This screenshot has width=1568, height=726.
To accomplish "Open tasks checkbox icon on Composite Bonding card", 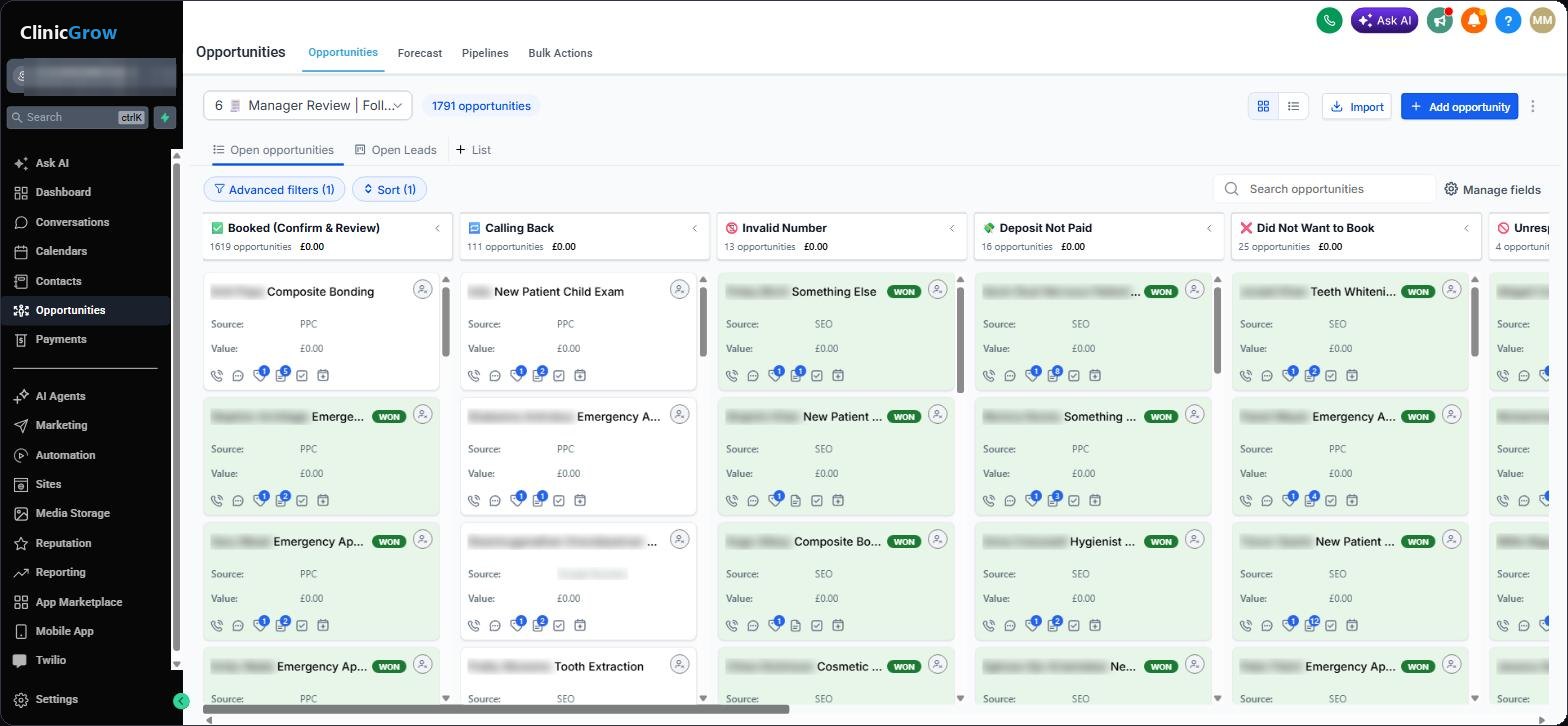I will [302, 376].
